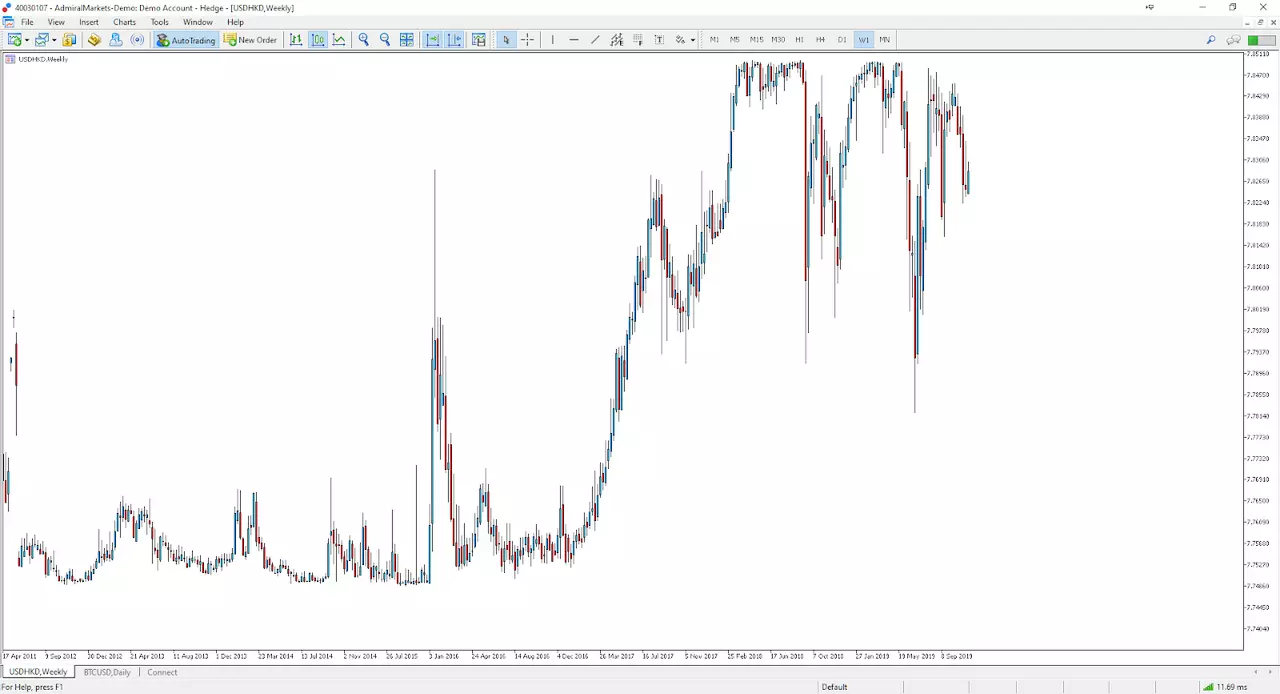The image size is (1280, 694).
Task: Switch to the USDHKD,Weekly chart tab
Action: point(39,672)
